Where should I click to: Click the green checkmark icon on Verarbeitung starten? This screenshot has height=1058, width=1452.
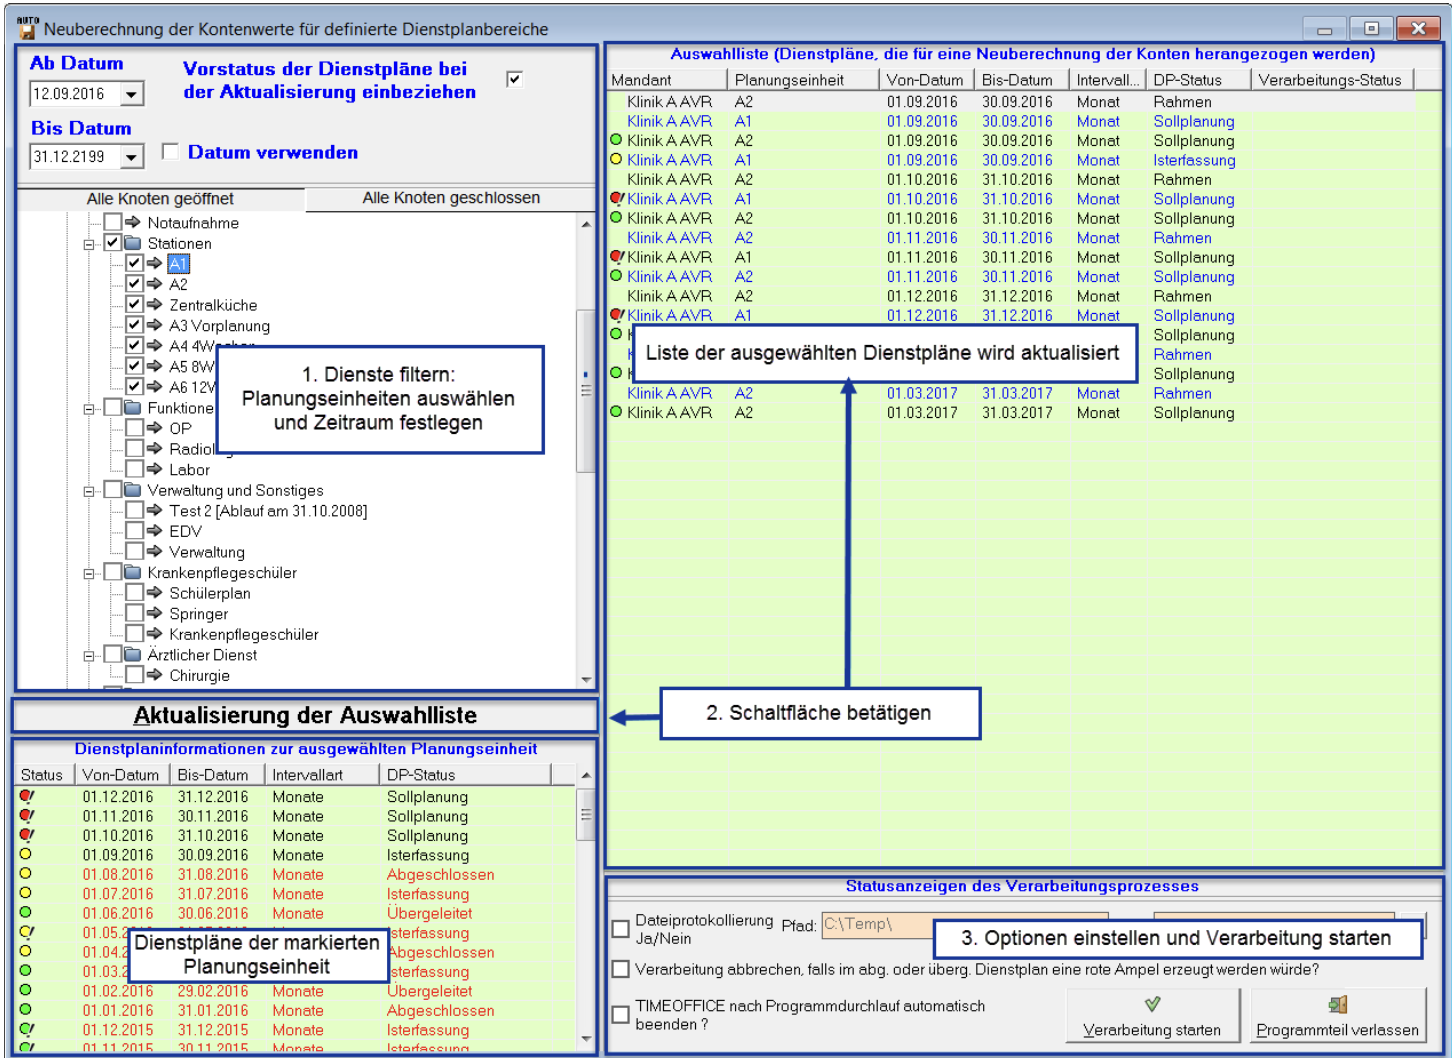click(1152, 1003)
